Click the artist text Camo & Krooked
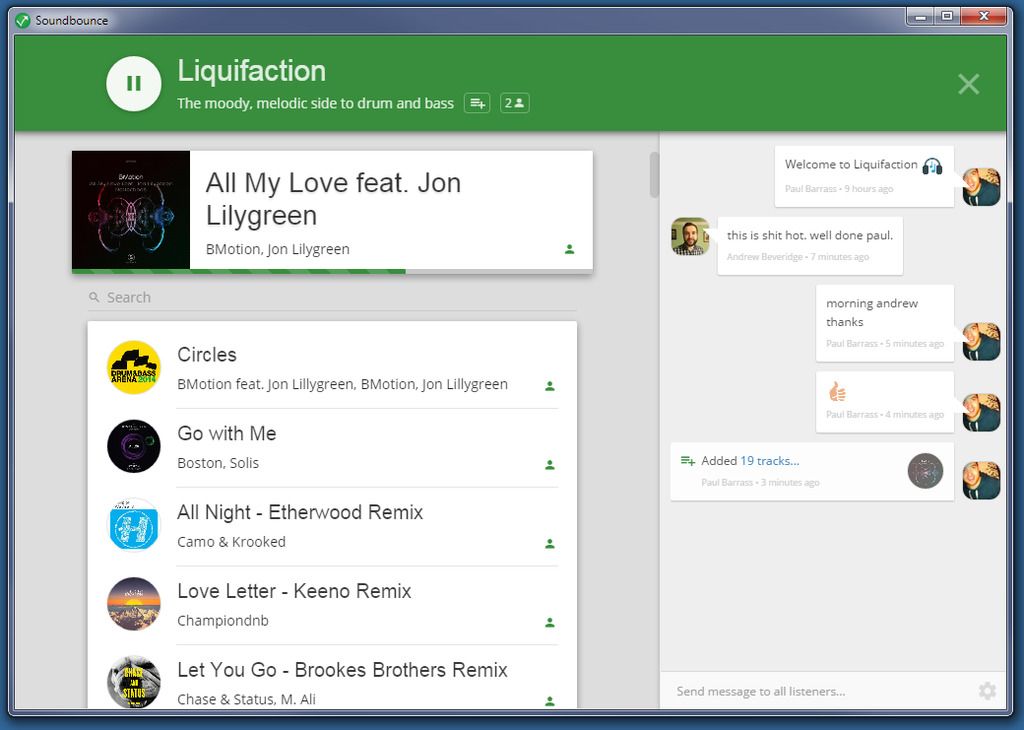1024x730 pixels. 232,542
